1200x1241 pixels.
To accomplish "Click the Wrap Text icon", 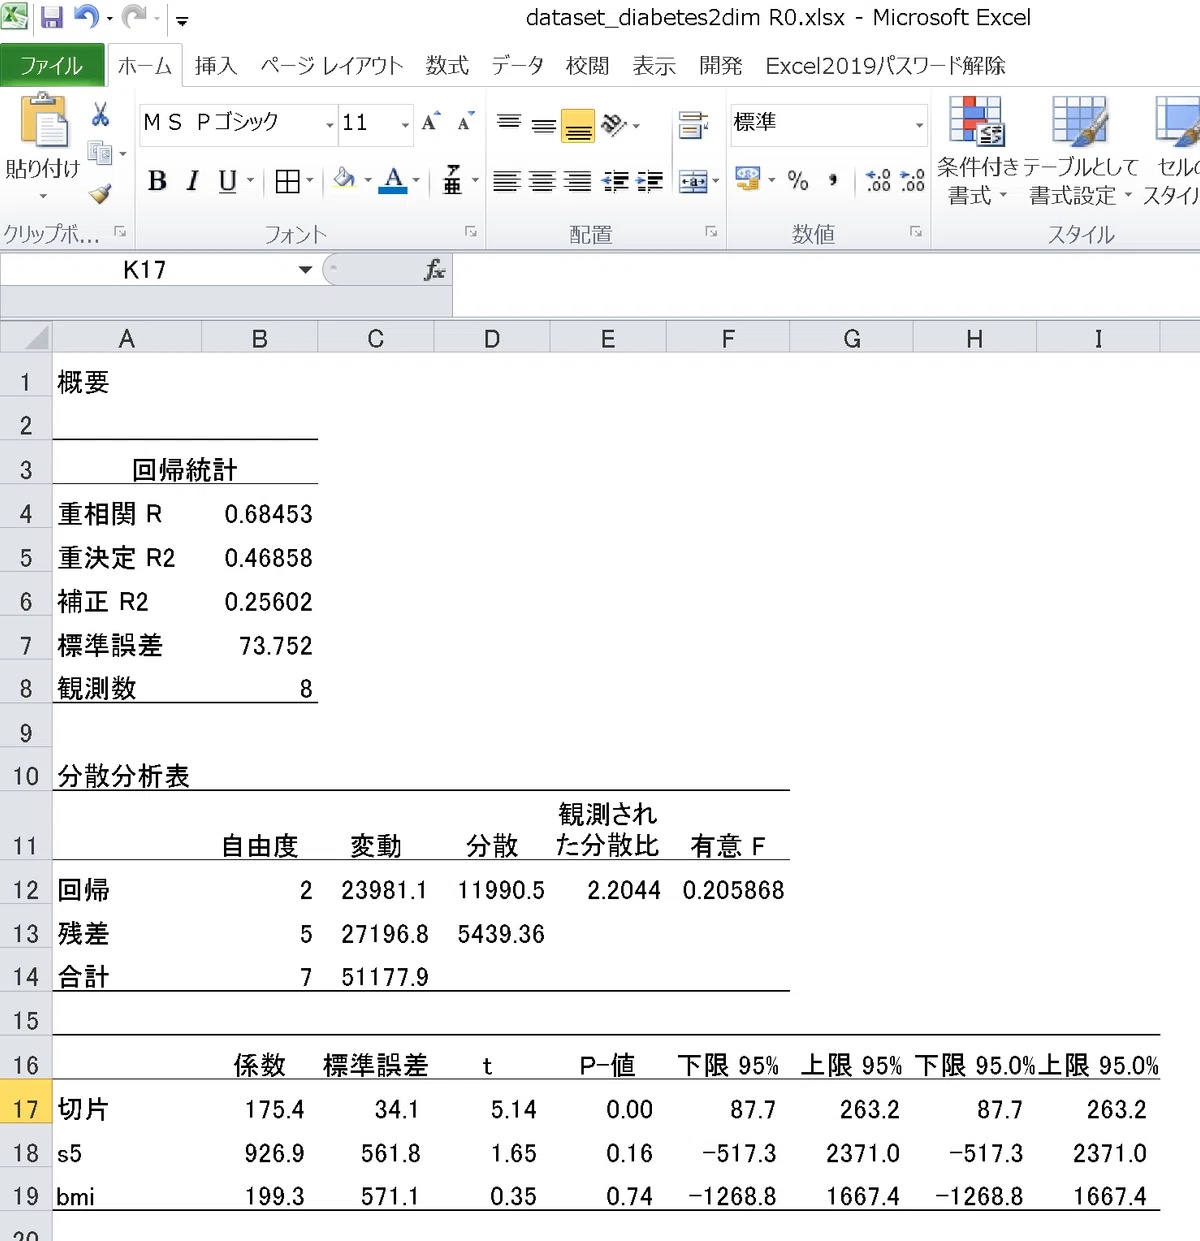I will pos(693,125).
